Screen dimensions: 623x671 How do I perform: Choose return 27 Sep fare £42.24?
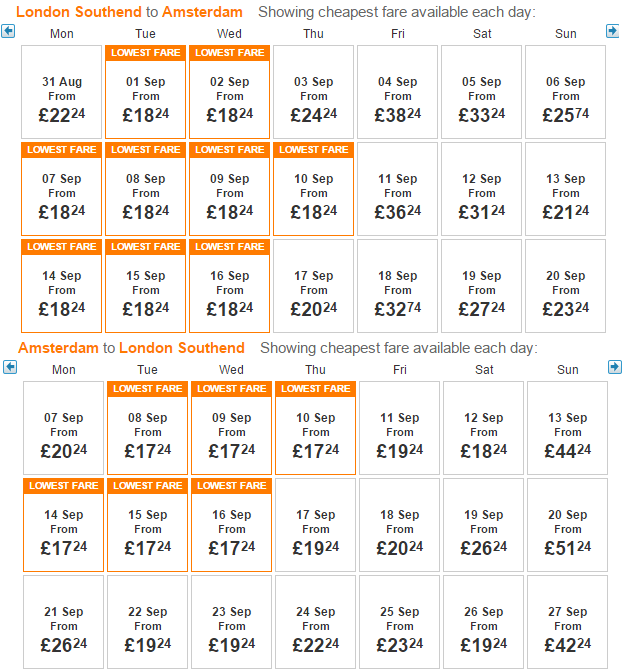coord(567,622)
